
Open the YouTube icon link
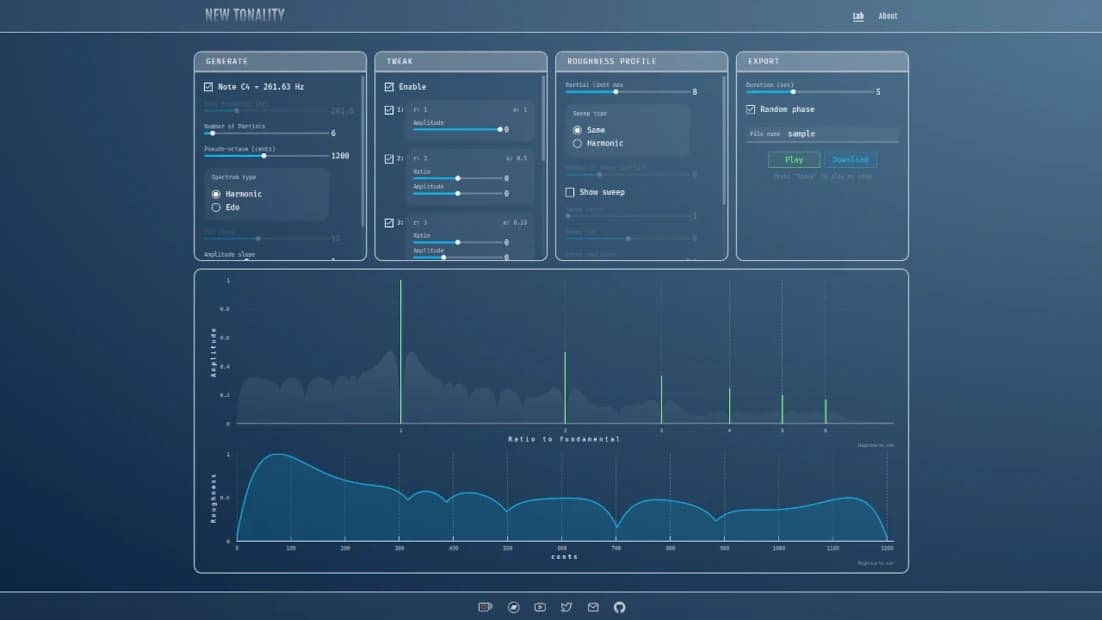coord(540,607)
